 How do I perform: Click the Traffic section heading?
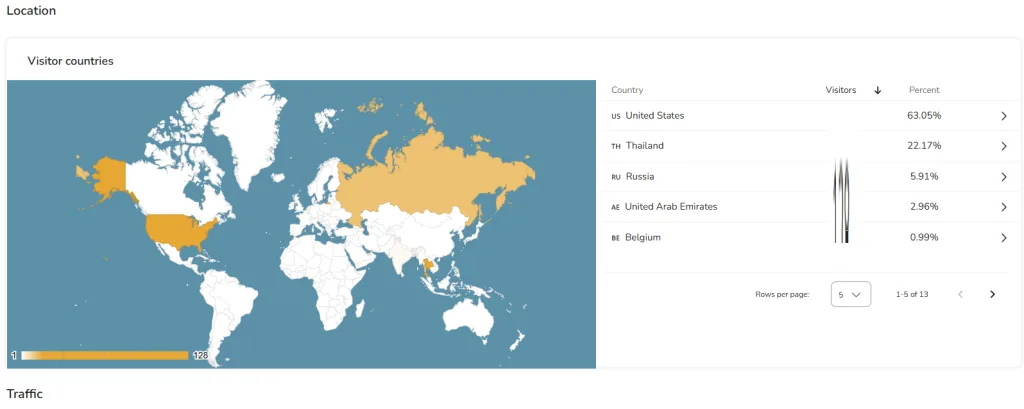click(25, 393)
